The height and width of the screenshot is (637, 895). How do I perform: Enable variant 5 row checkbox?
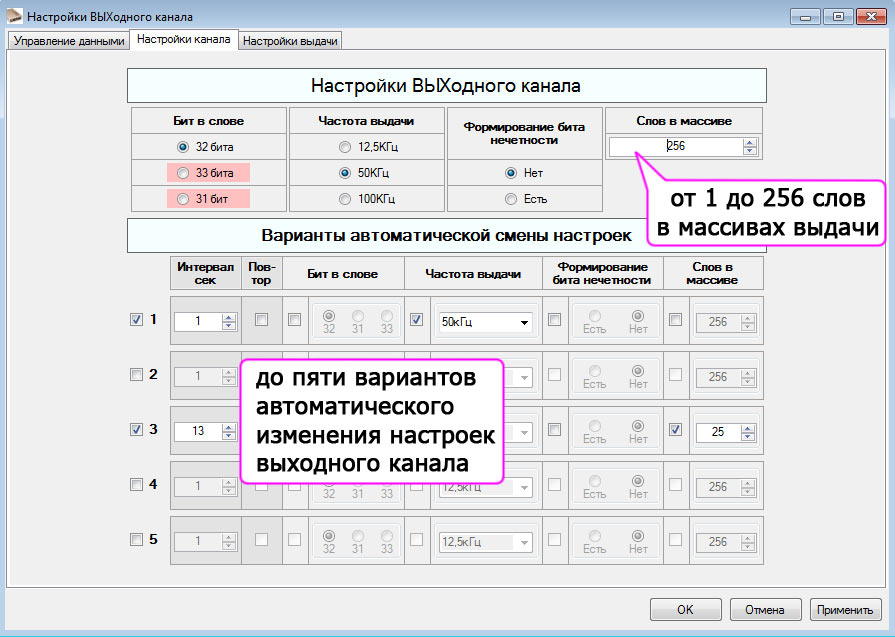136,540
